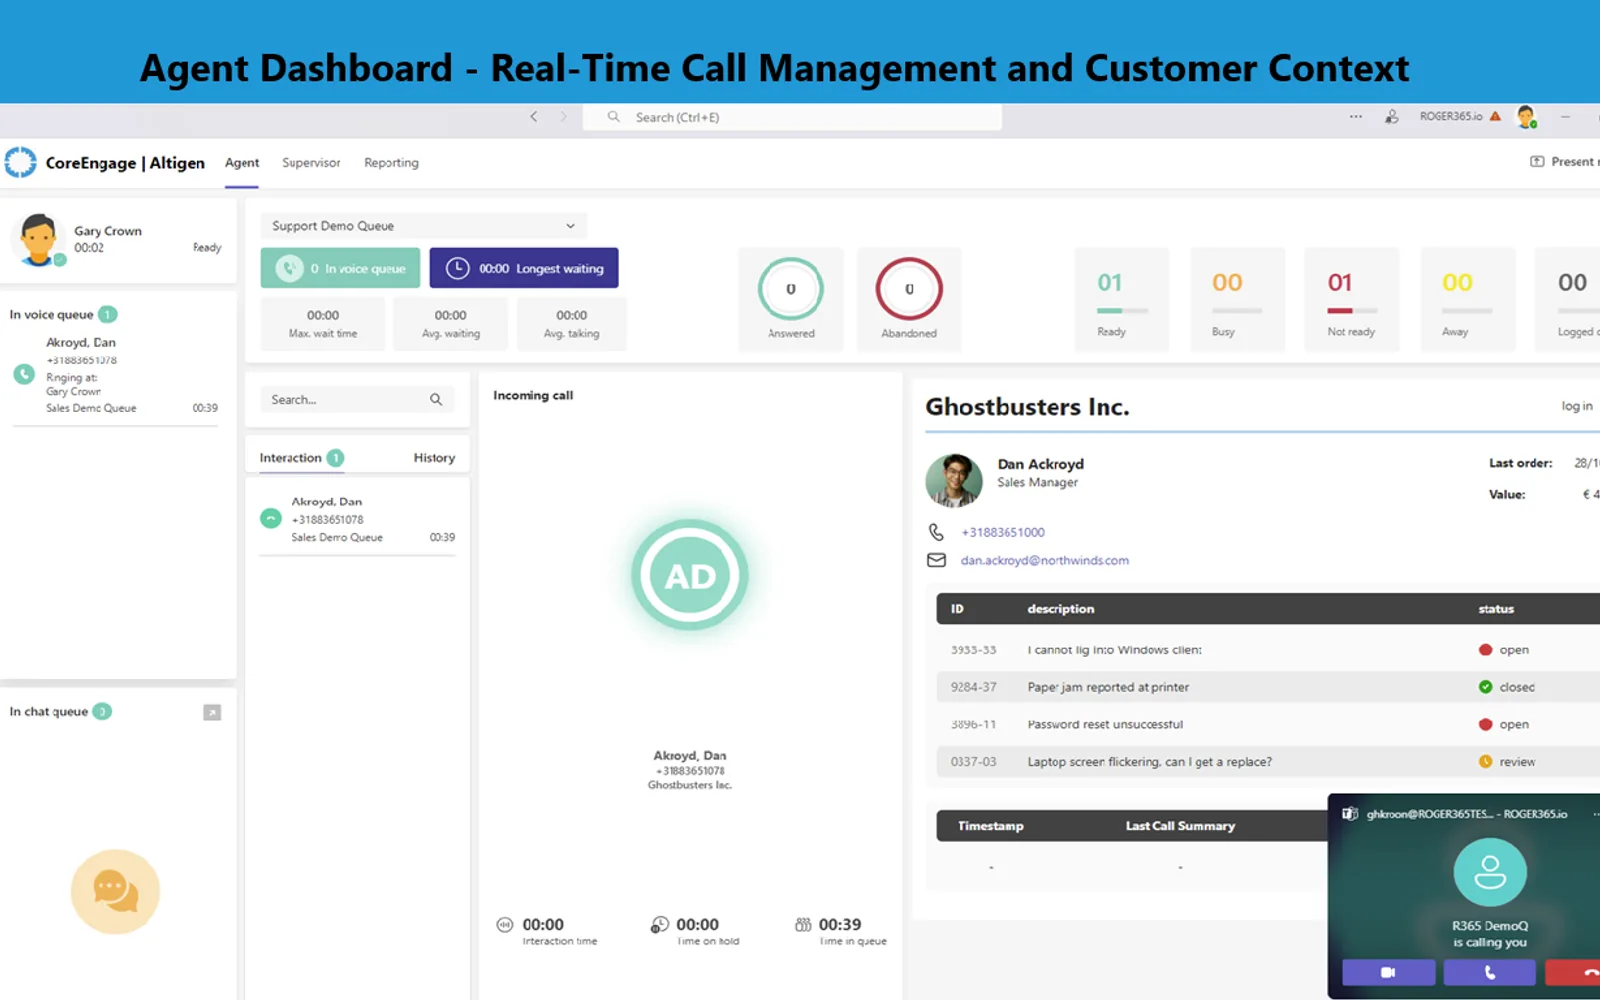Viewport: 1600px width, 1000px height.
Task: Dial the +31883651000 phone link
Action: pyautogui.click(x=1003, y=532)
